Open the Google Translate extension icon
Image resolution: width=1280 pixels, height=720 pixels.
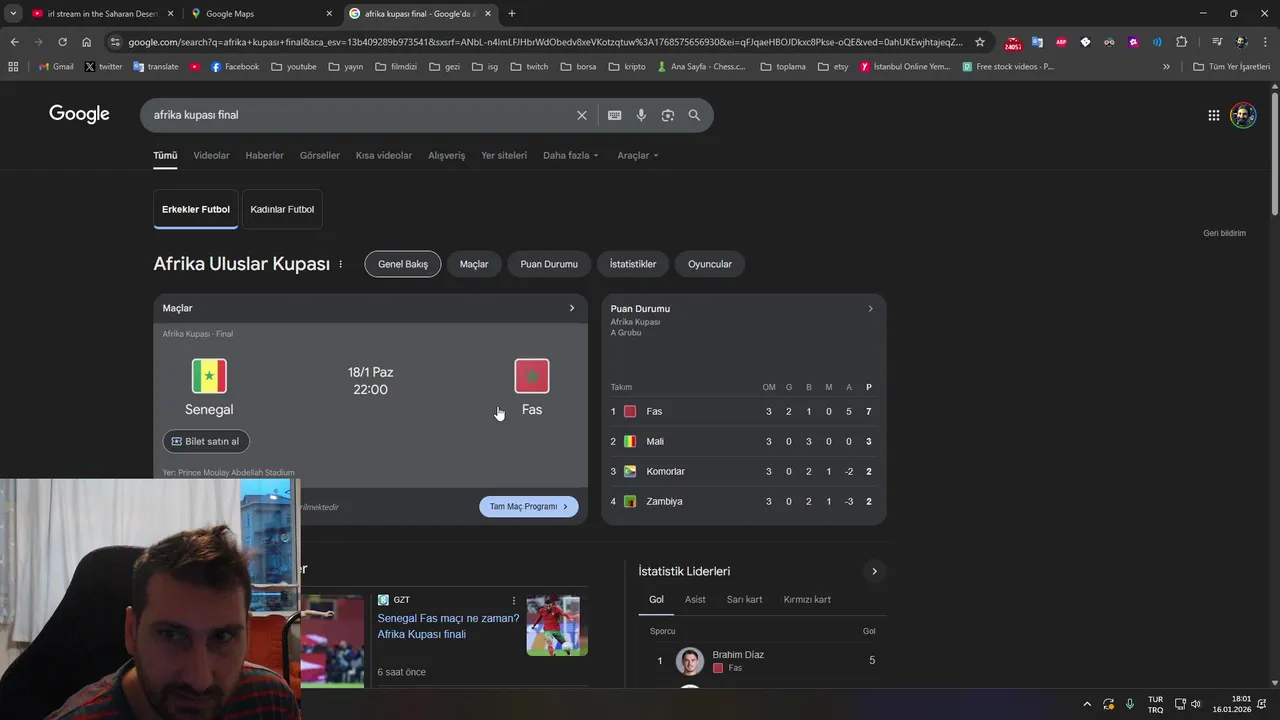1037,42
